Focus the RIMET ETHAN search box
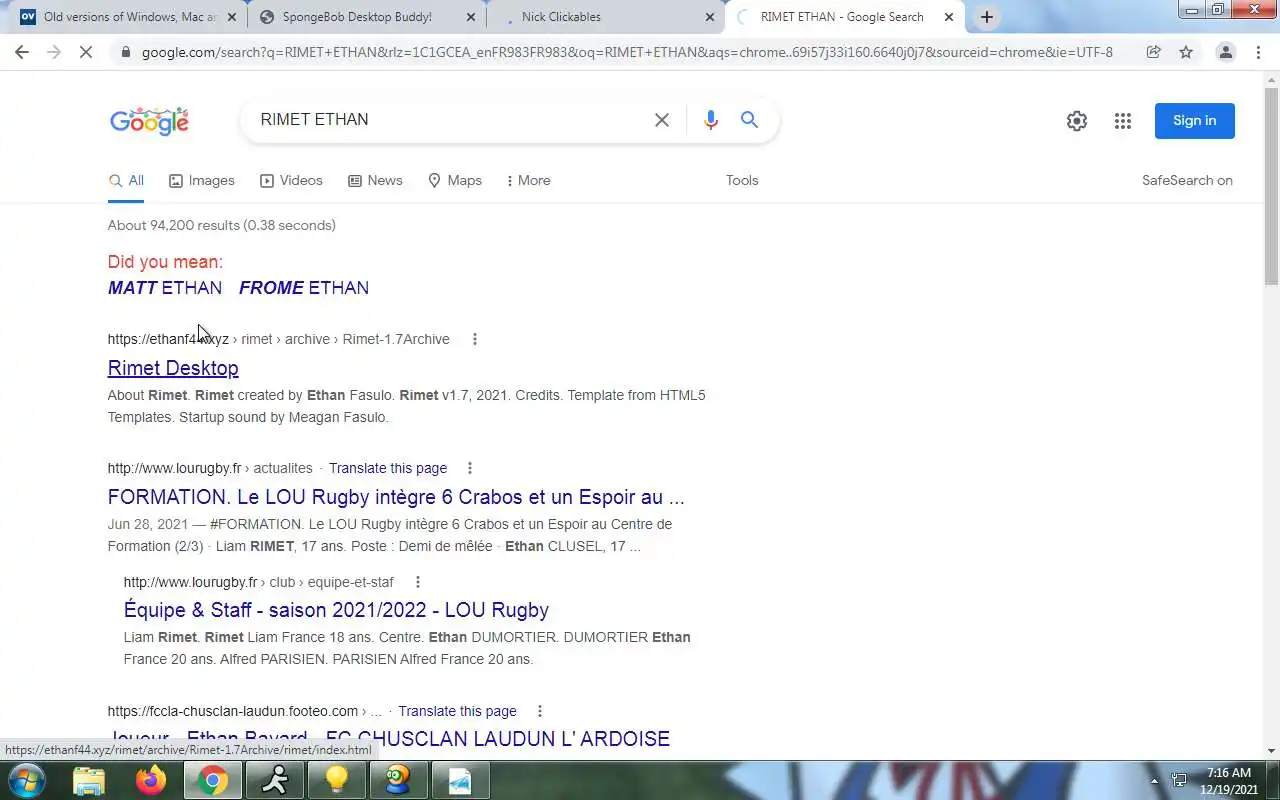The height and width of the screenshot is (800, 1280). [x=450, y=120]
